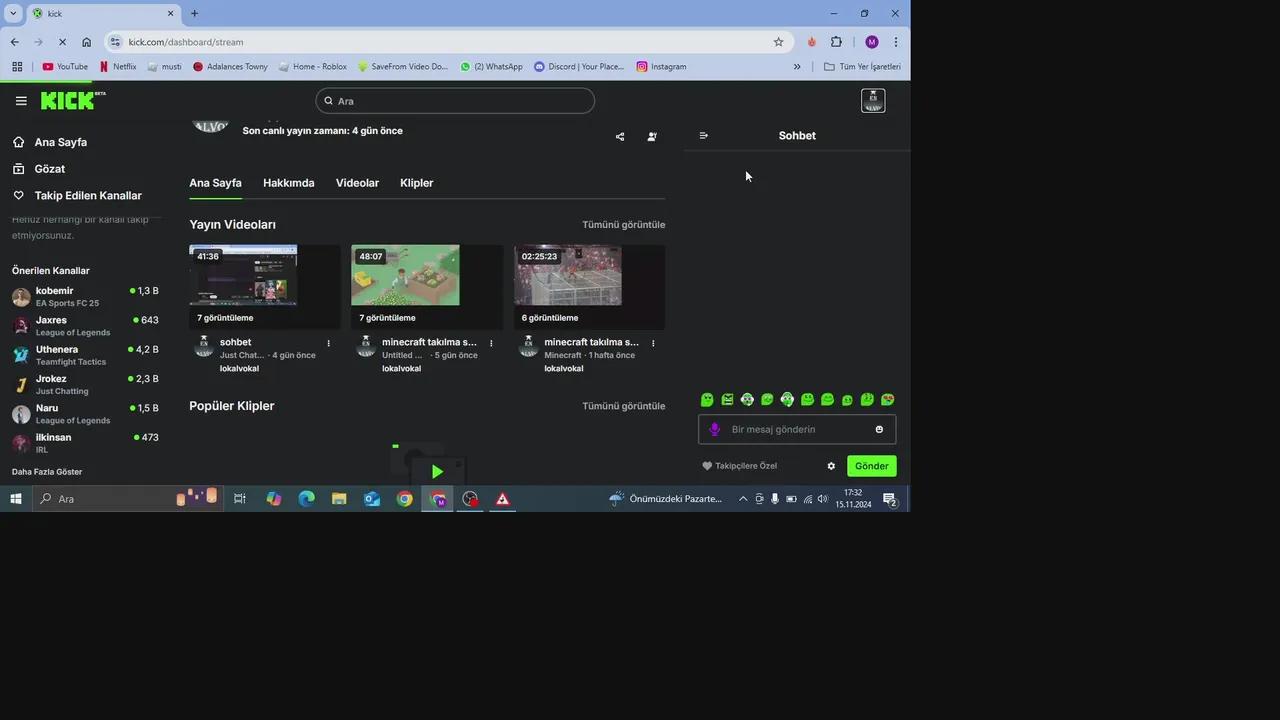Open the Chrome three-dot menu
1280x720 pixels.
pyautogui.click(x=895, y=42)
